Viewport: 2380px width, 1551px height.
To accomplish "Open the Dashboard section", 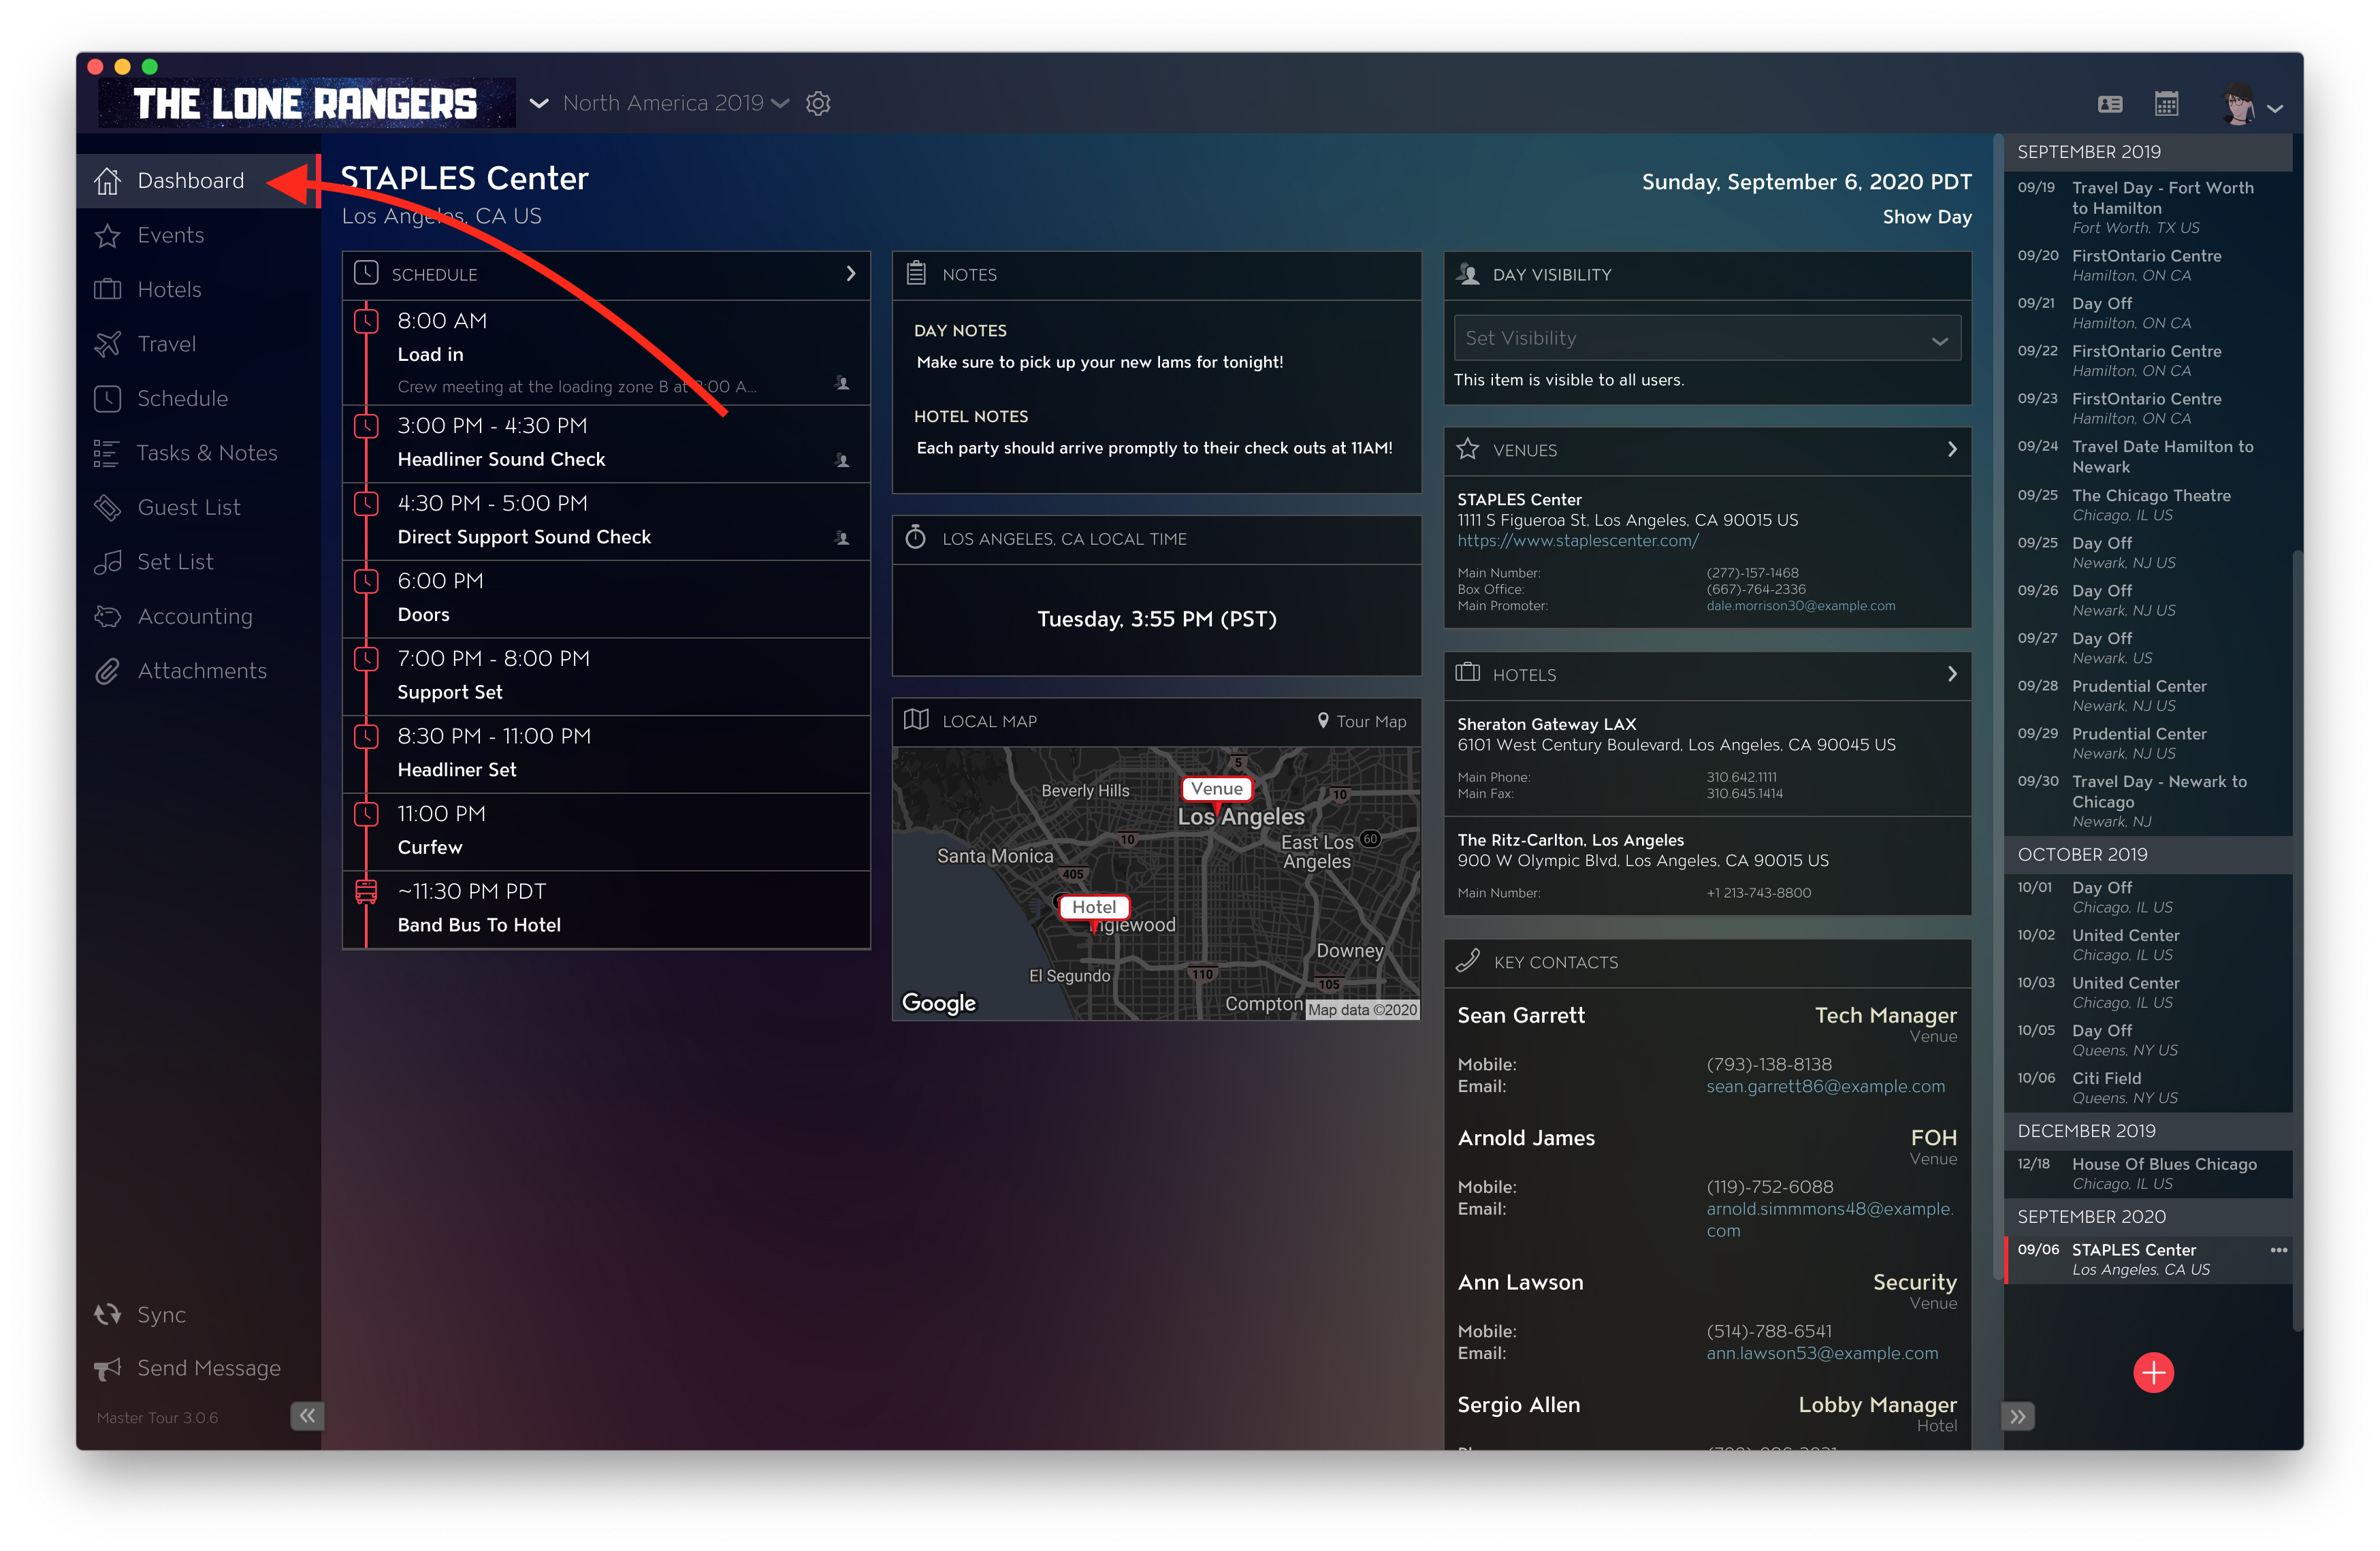I will (198, 181).
